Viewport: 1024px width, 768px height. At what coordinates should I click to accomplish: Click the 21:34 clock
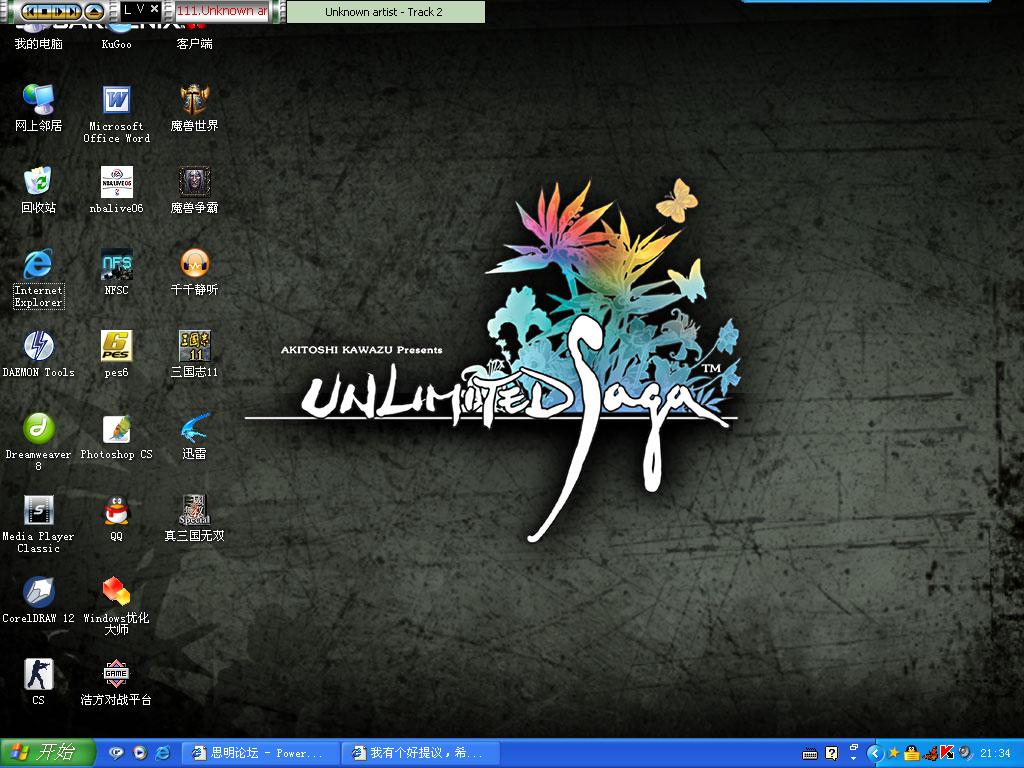(x=995, y=754)
